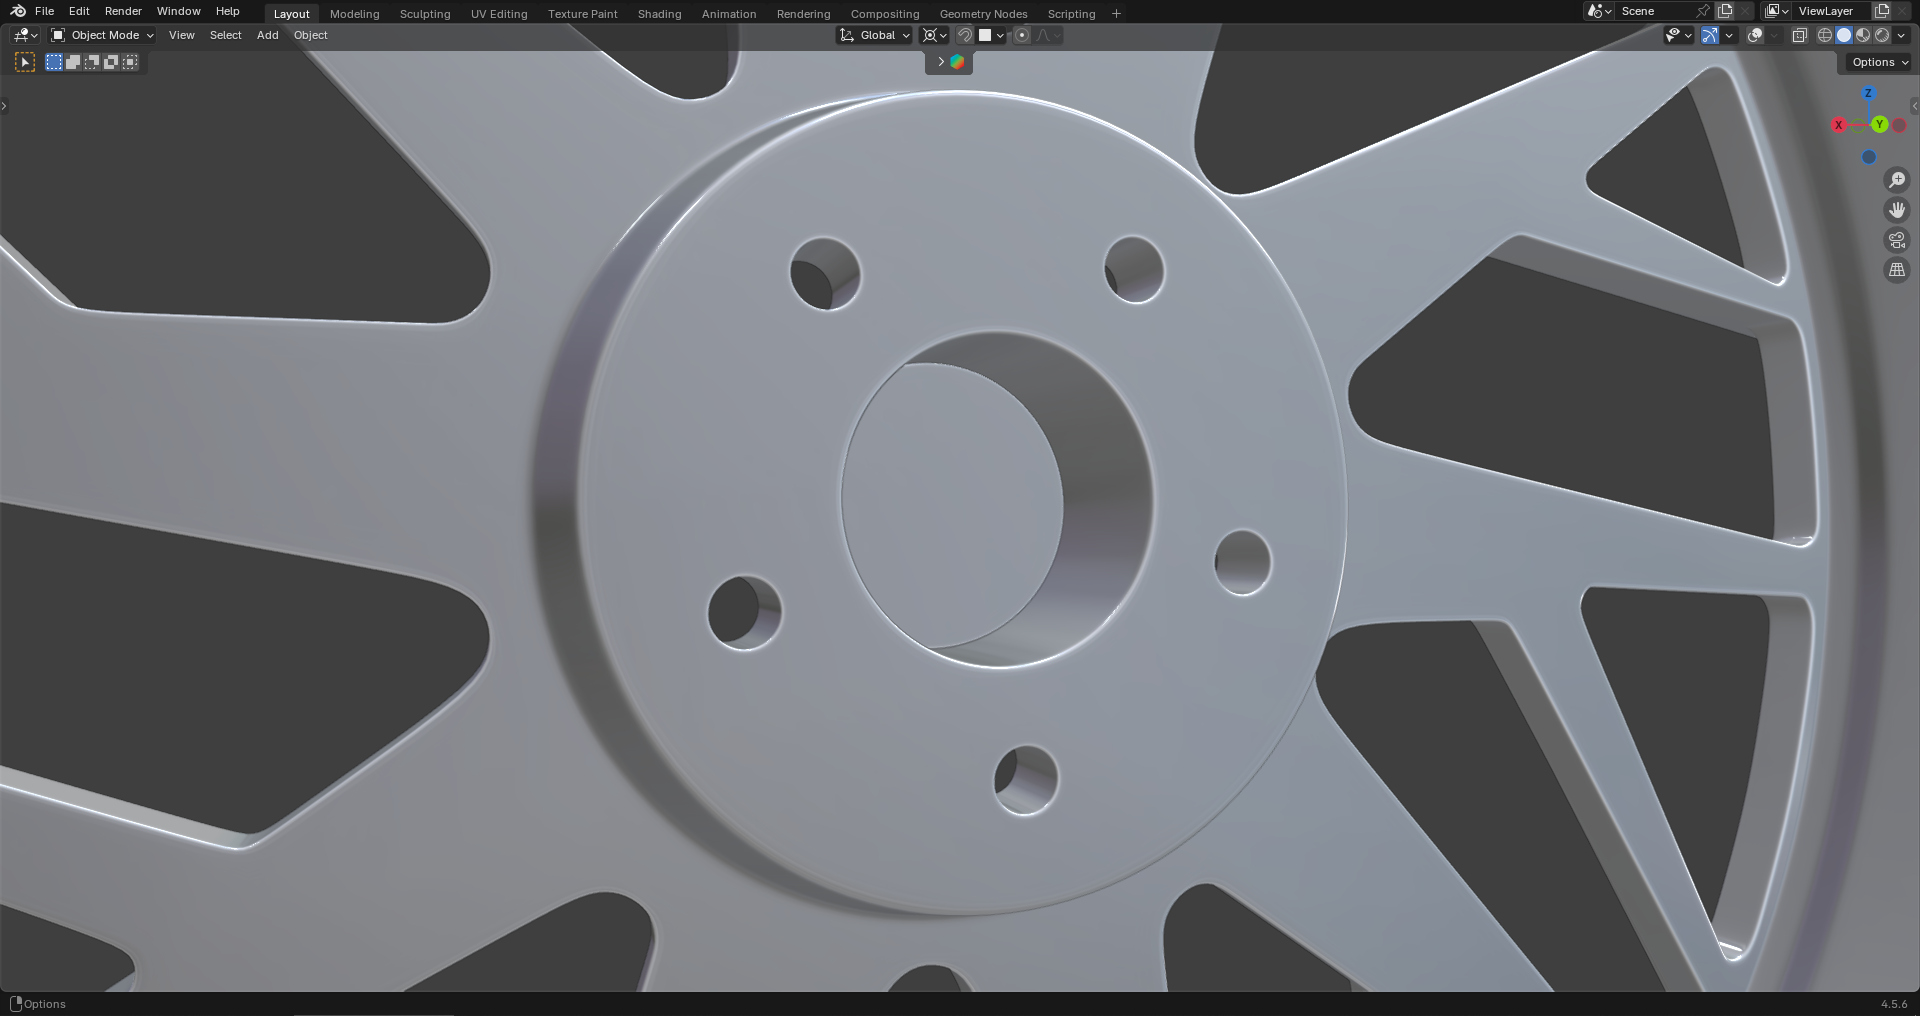The height and width of the screenshot is (1016, 1920).
Task: Switch to the UV Editing workspace tab
Action: coord(499,13)
